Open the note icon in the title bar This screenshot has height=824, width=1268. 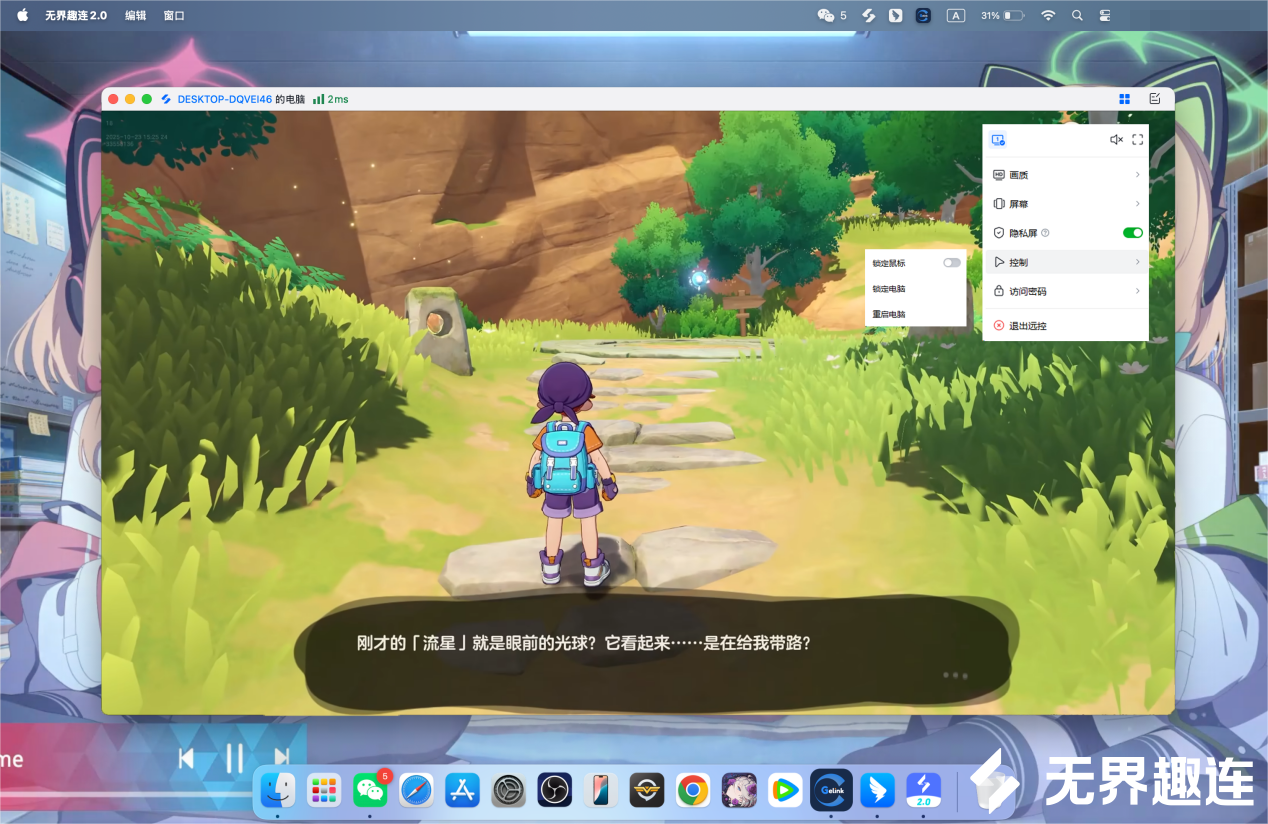point(1155,99)
